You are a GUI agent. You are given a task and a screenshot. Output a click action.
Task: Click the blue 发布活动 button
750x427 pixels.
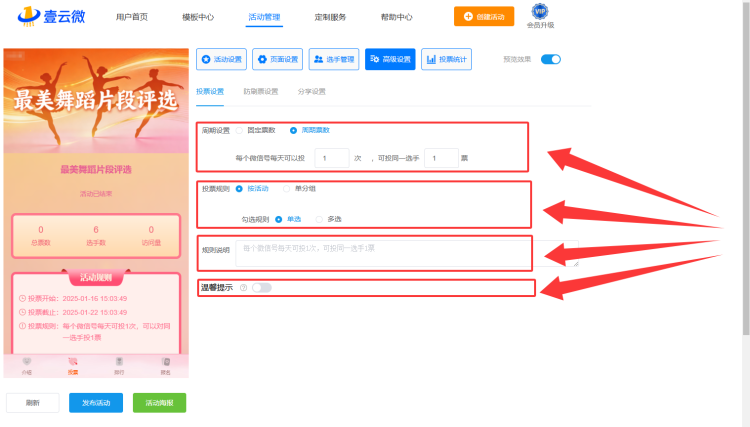pyautogui.click(x=96, y=403)
